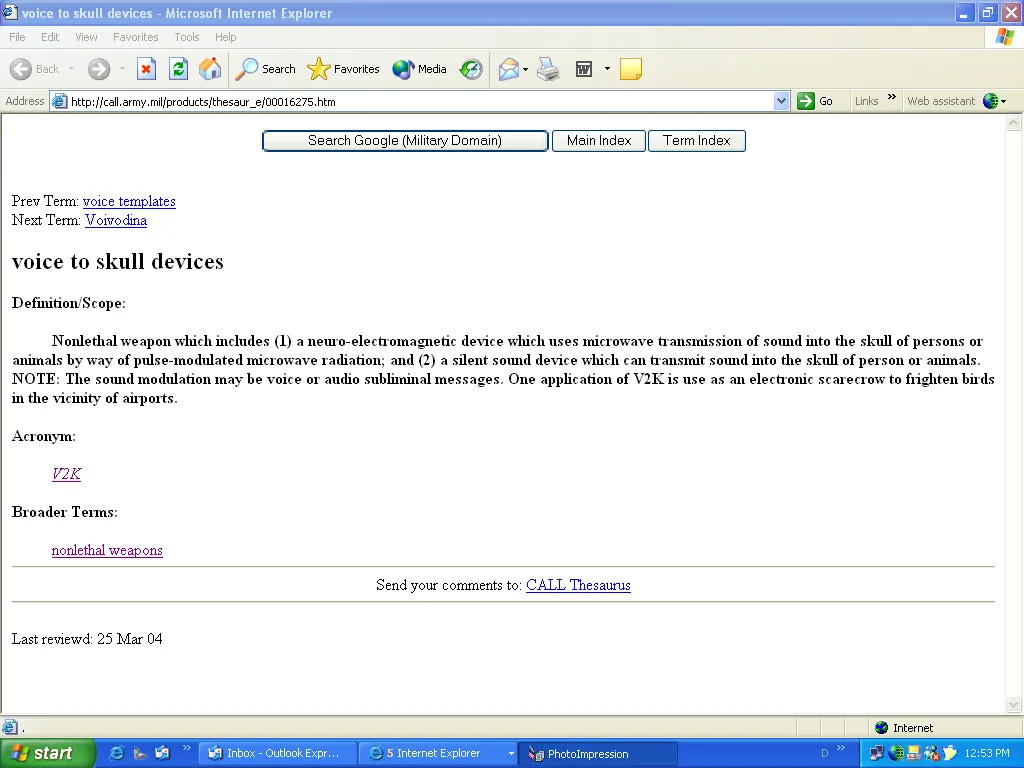This screenshot has height=768, width=1024.
Task: Click the CALL Thesaurus link
Action: pos(579,585)
